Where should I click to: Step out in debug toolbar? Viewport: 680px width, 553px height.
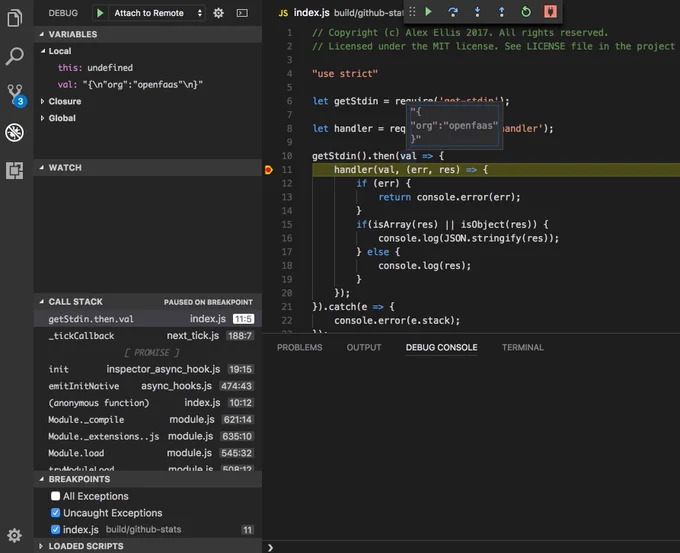coord(501,12)
